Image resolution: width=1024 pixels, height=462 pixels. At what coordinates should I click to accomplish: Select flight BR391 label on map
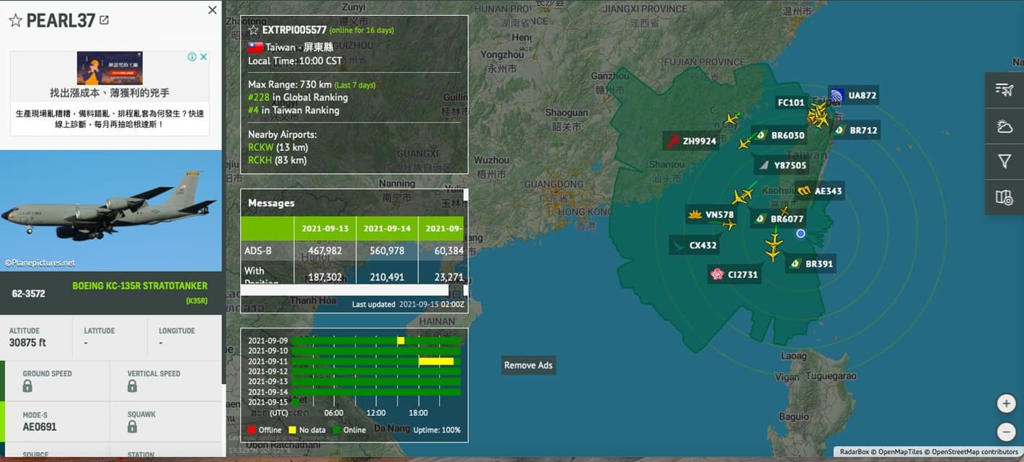(x=810, y=264)
